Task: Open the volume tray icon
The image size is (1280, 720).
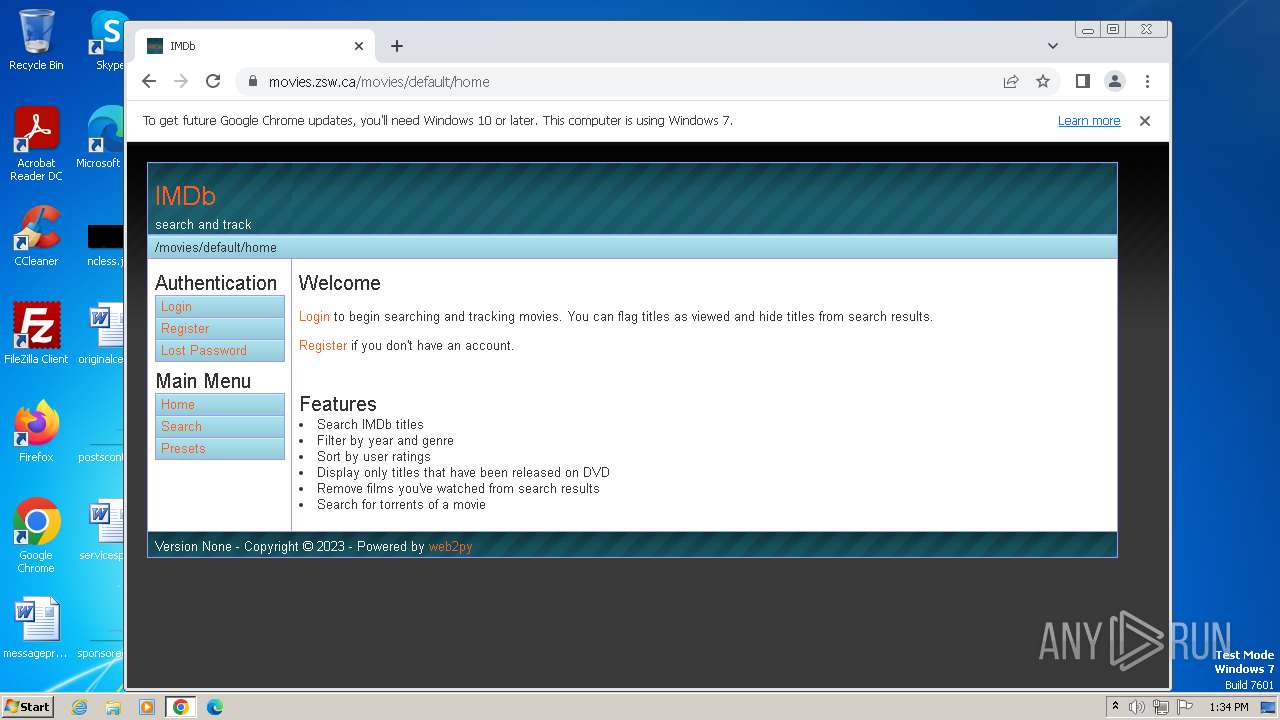Action: pyautogui.click(x=1137, y=707)
